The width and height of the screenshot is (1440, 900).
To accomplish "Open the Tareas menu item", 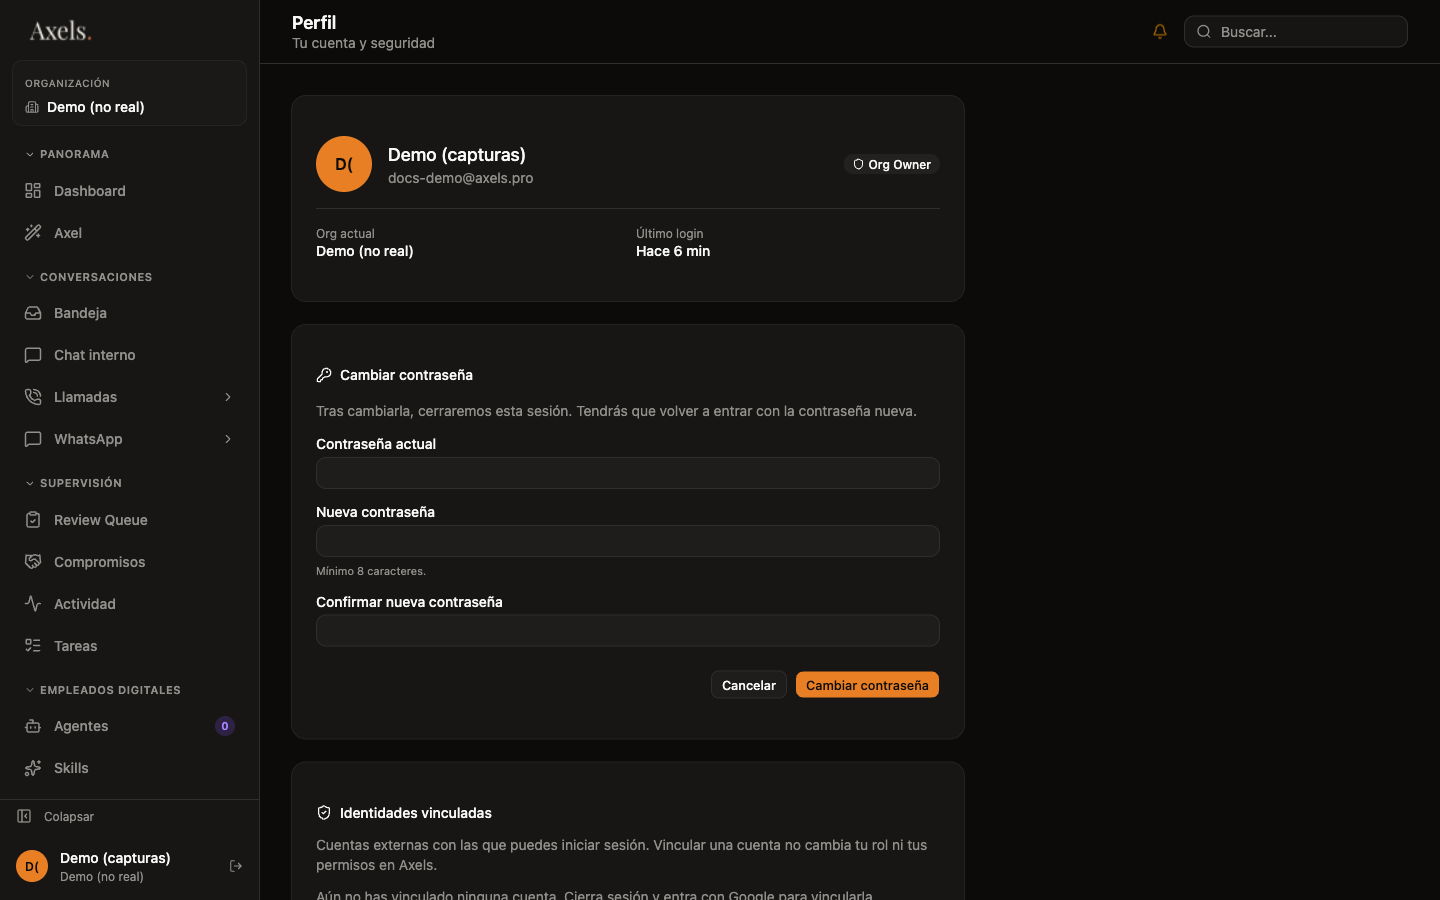I will (129, 646).
